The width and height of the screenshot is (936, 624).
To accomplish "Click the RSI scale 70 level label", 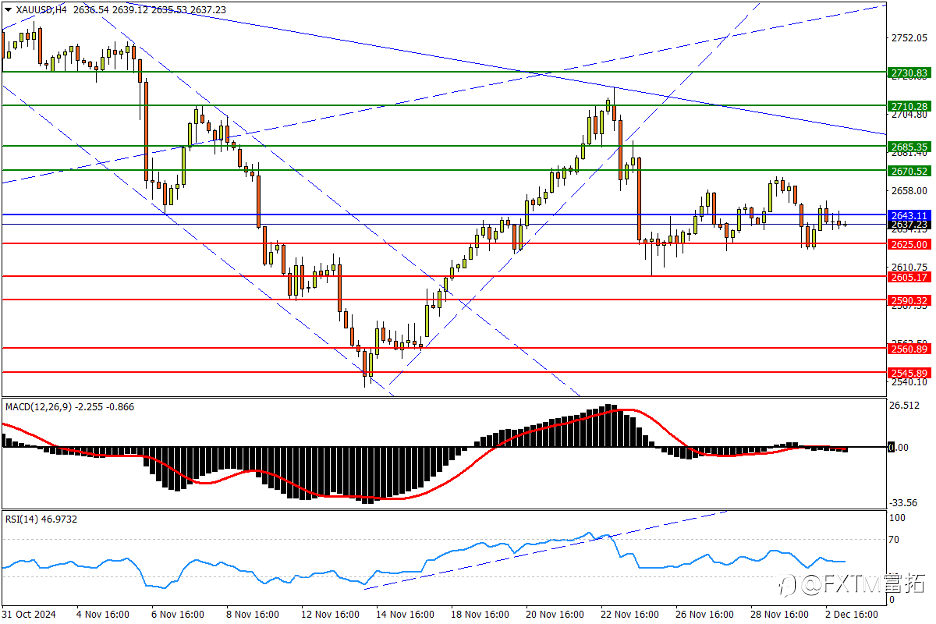I will (x=894, y=540).
